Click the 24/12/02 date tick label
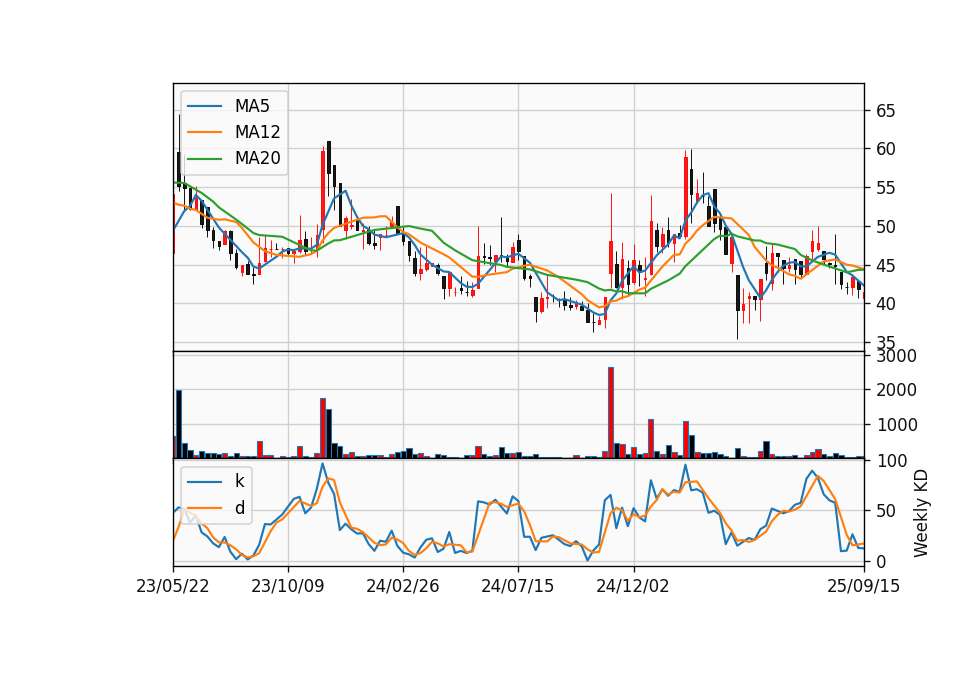Screen dimensions: 960x690 tap(633, 586)
